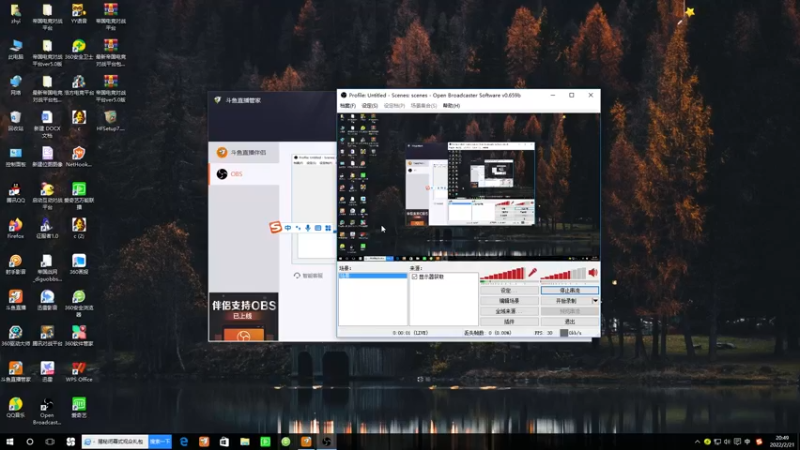The width and height of the screenshot is (800, 450).
Task: Open Microsoft Edge from taskbar
Action: [x=184, y=441]
